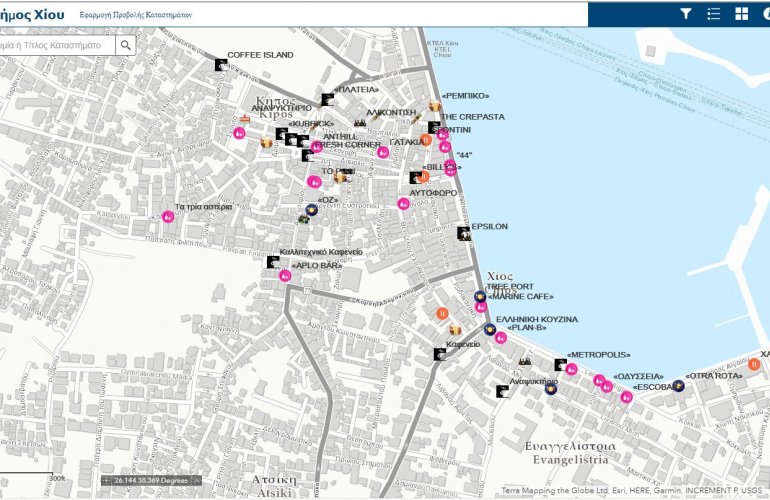Select the Καλλιτεχνικό Καφενείο black marker
770x500 pixels.
tap(273, 262)
